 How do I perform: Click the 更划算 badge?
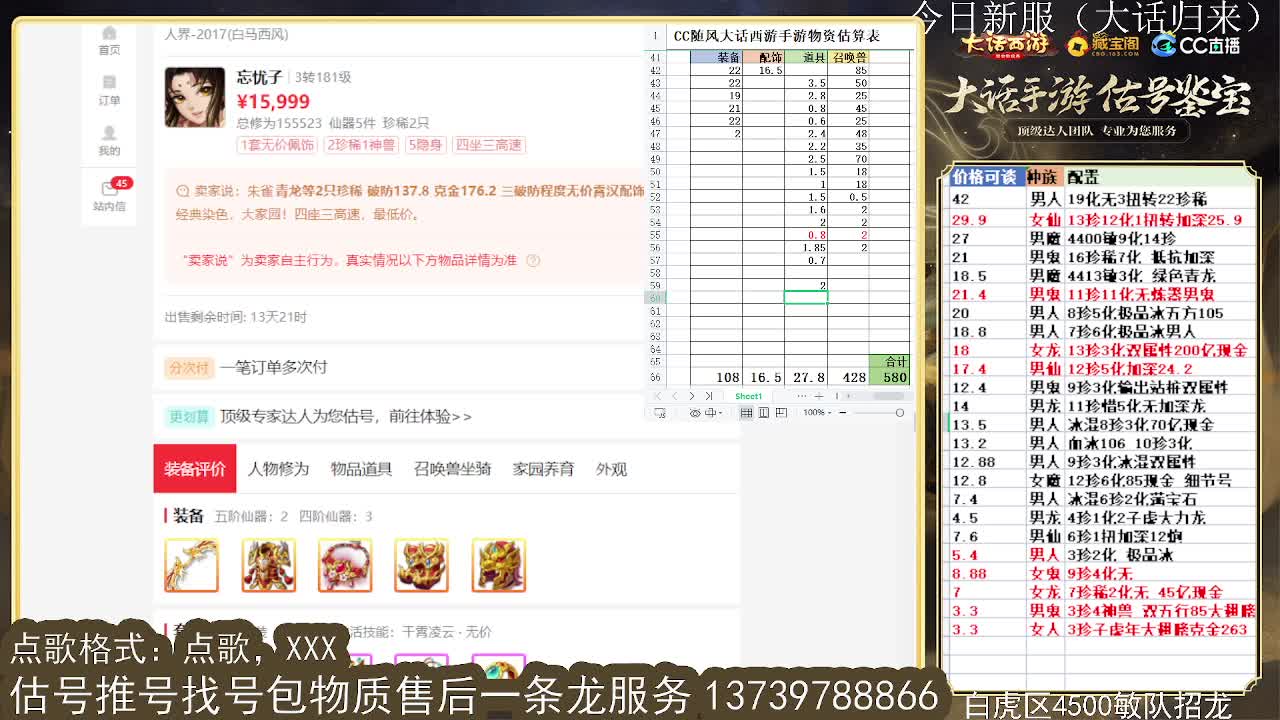188,416
